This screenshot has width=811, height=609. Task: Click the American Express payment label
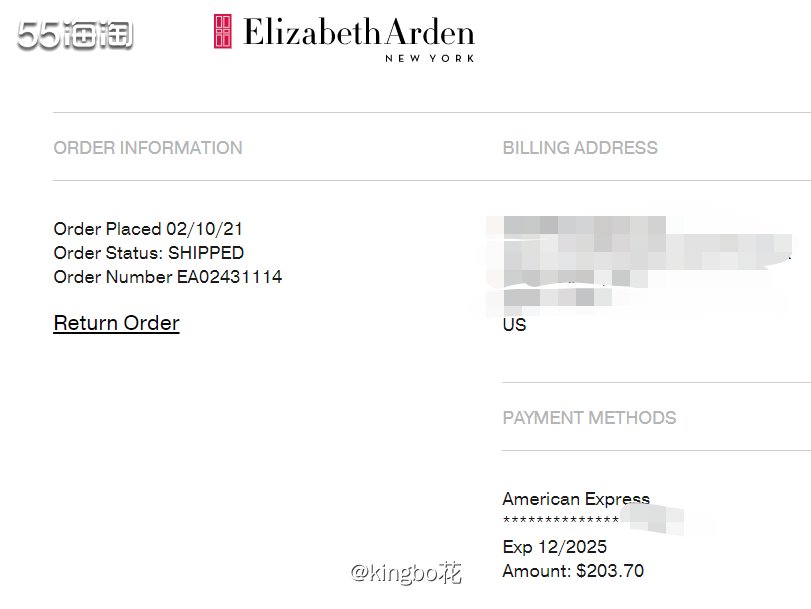576,499
